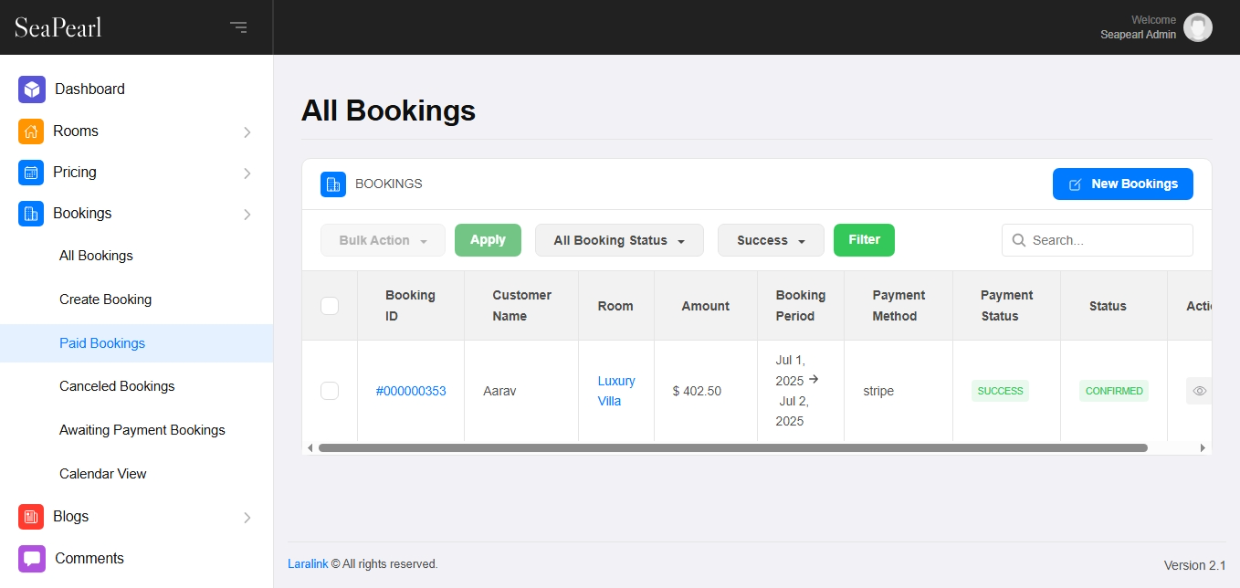Expand the Rooms submenu chevron
Image resolution: width=1240 pixels, height=588 pixels.
(247, 132)
